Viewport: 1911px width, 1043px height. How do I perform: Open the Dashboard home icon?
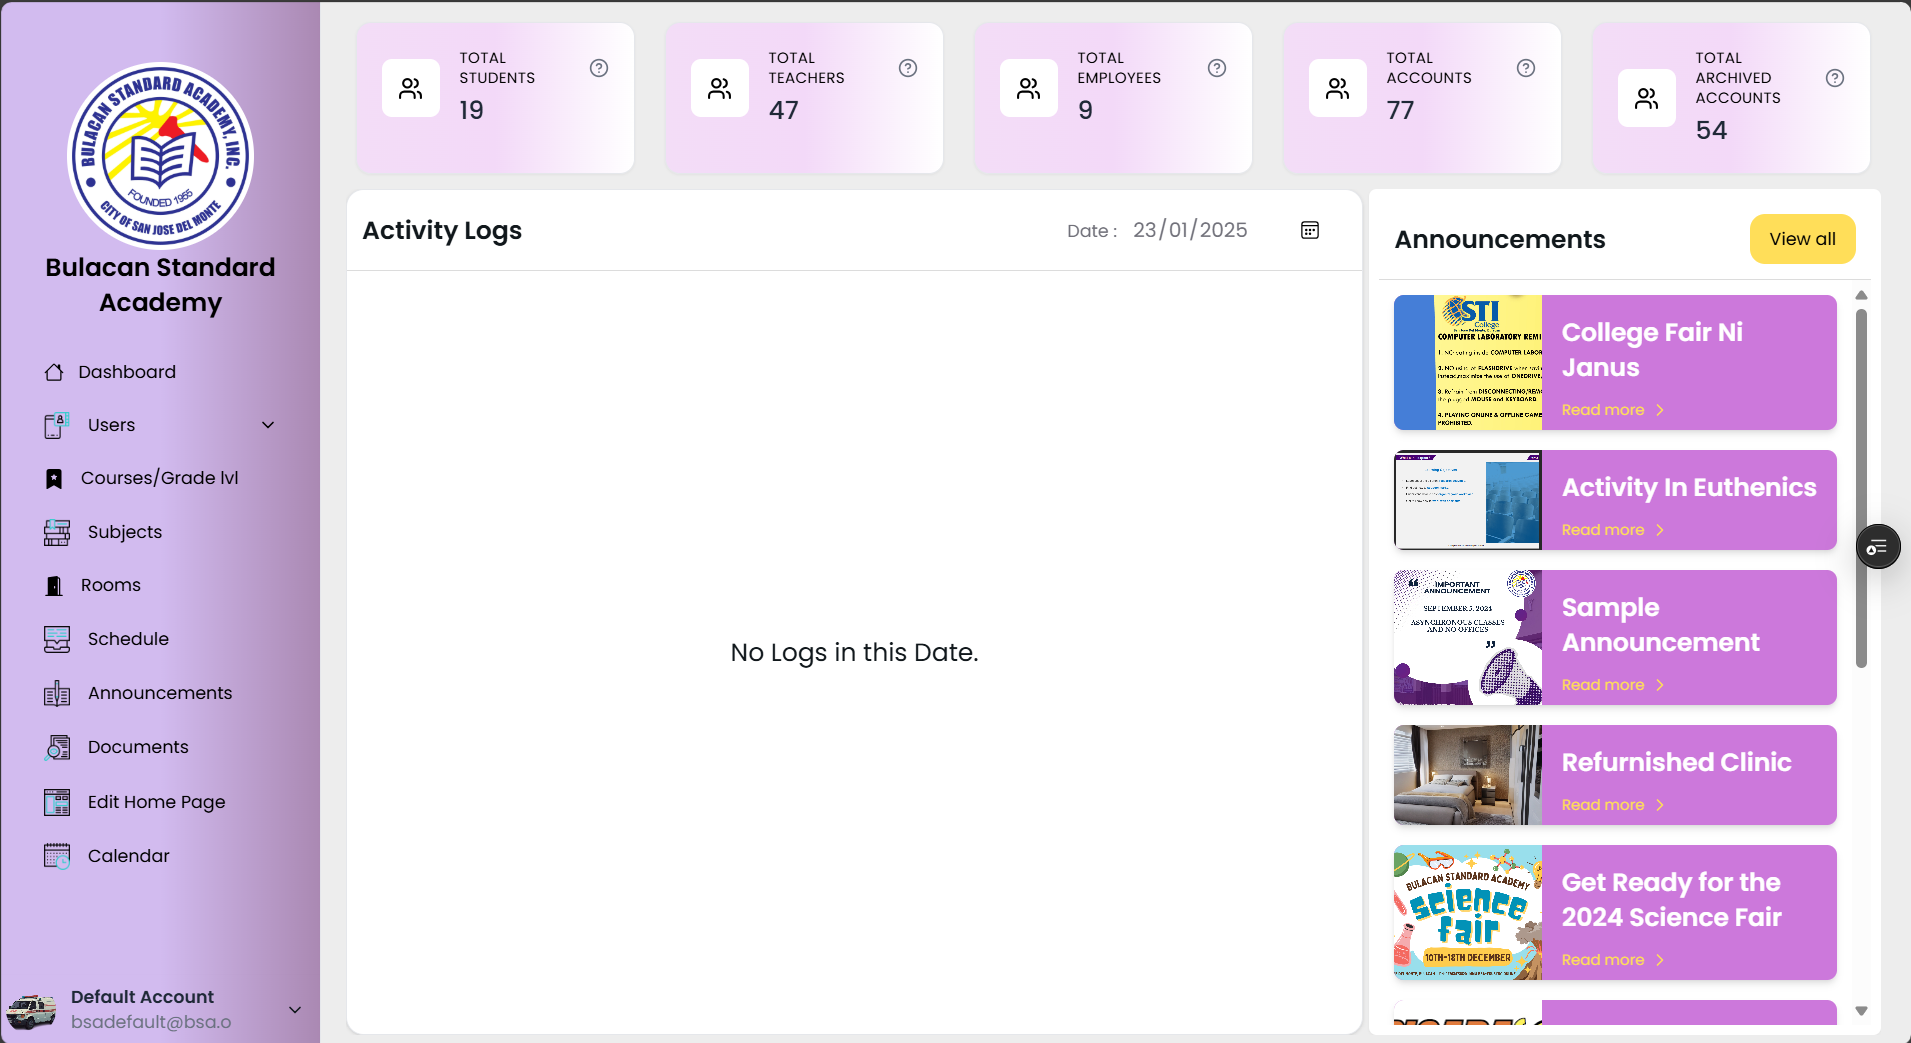[54, 372]
